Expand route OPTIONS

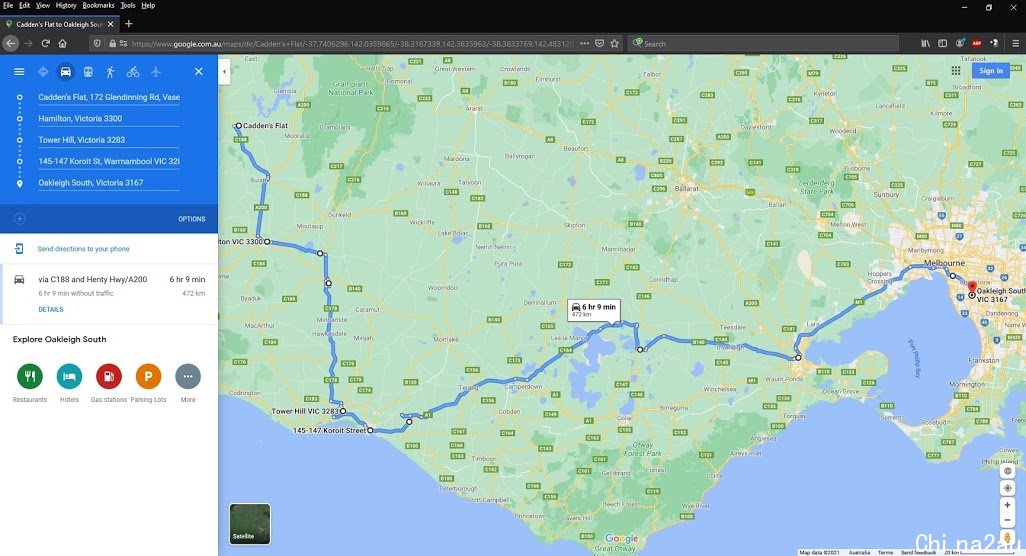pyautogui.click(x=192, y=219)
